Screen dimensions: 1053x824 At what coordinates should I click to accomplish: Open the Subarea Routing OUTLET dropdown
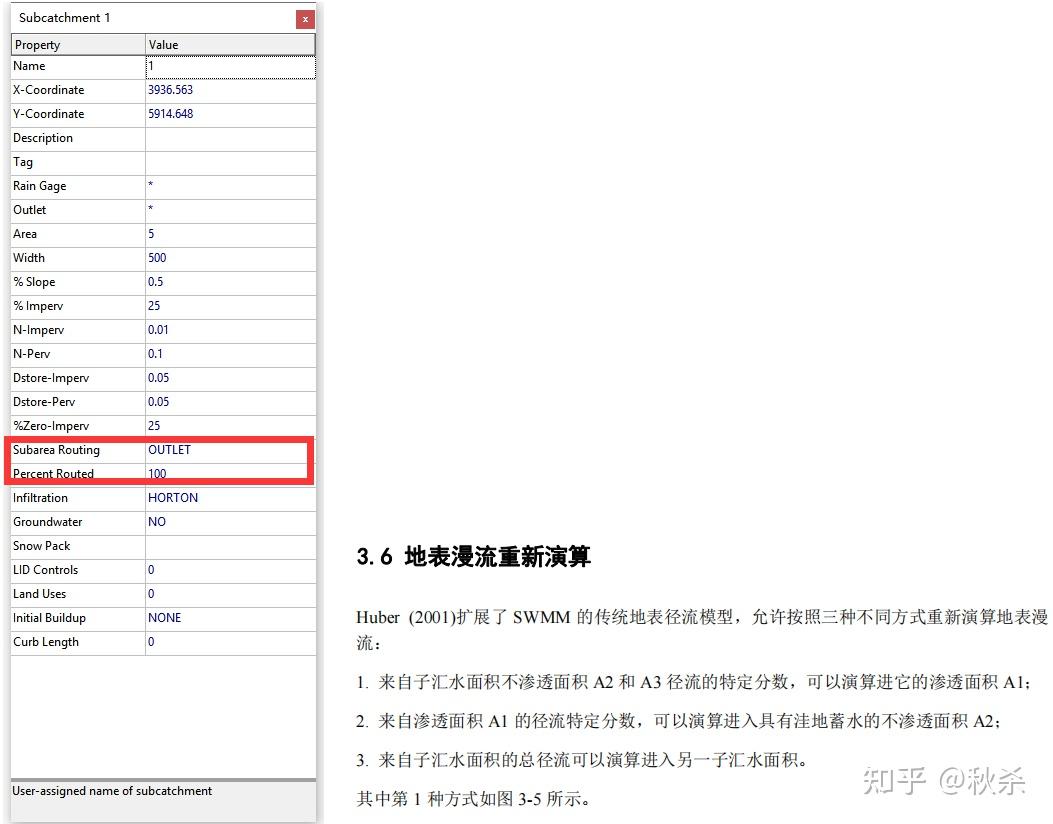[230, 450]
